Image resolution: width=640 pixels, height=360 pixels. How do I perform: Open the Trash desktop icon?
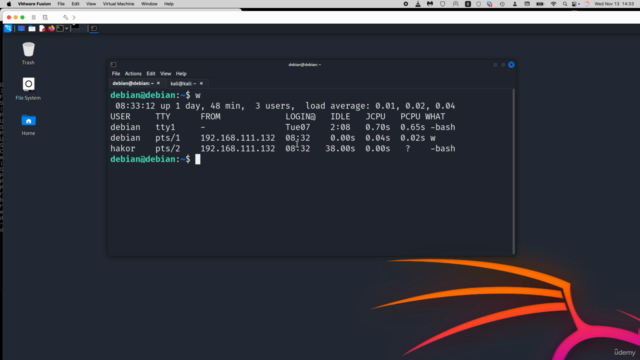coord(28,53)
